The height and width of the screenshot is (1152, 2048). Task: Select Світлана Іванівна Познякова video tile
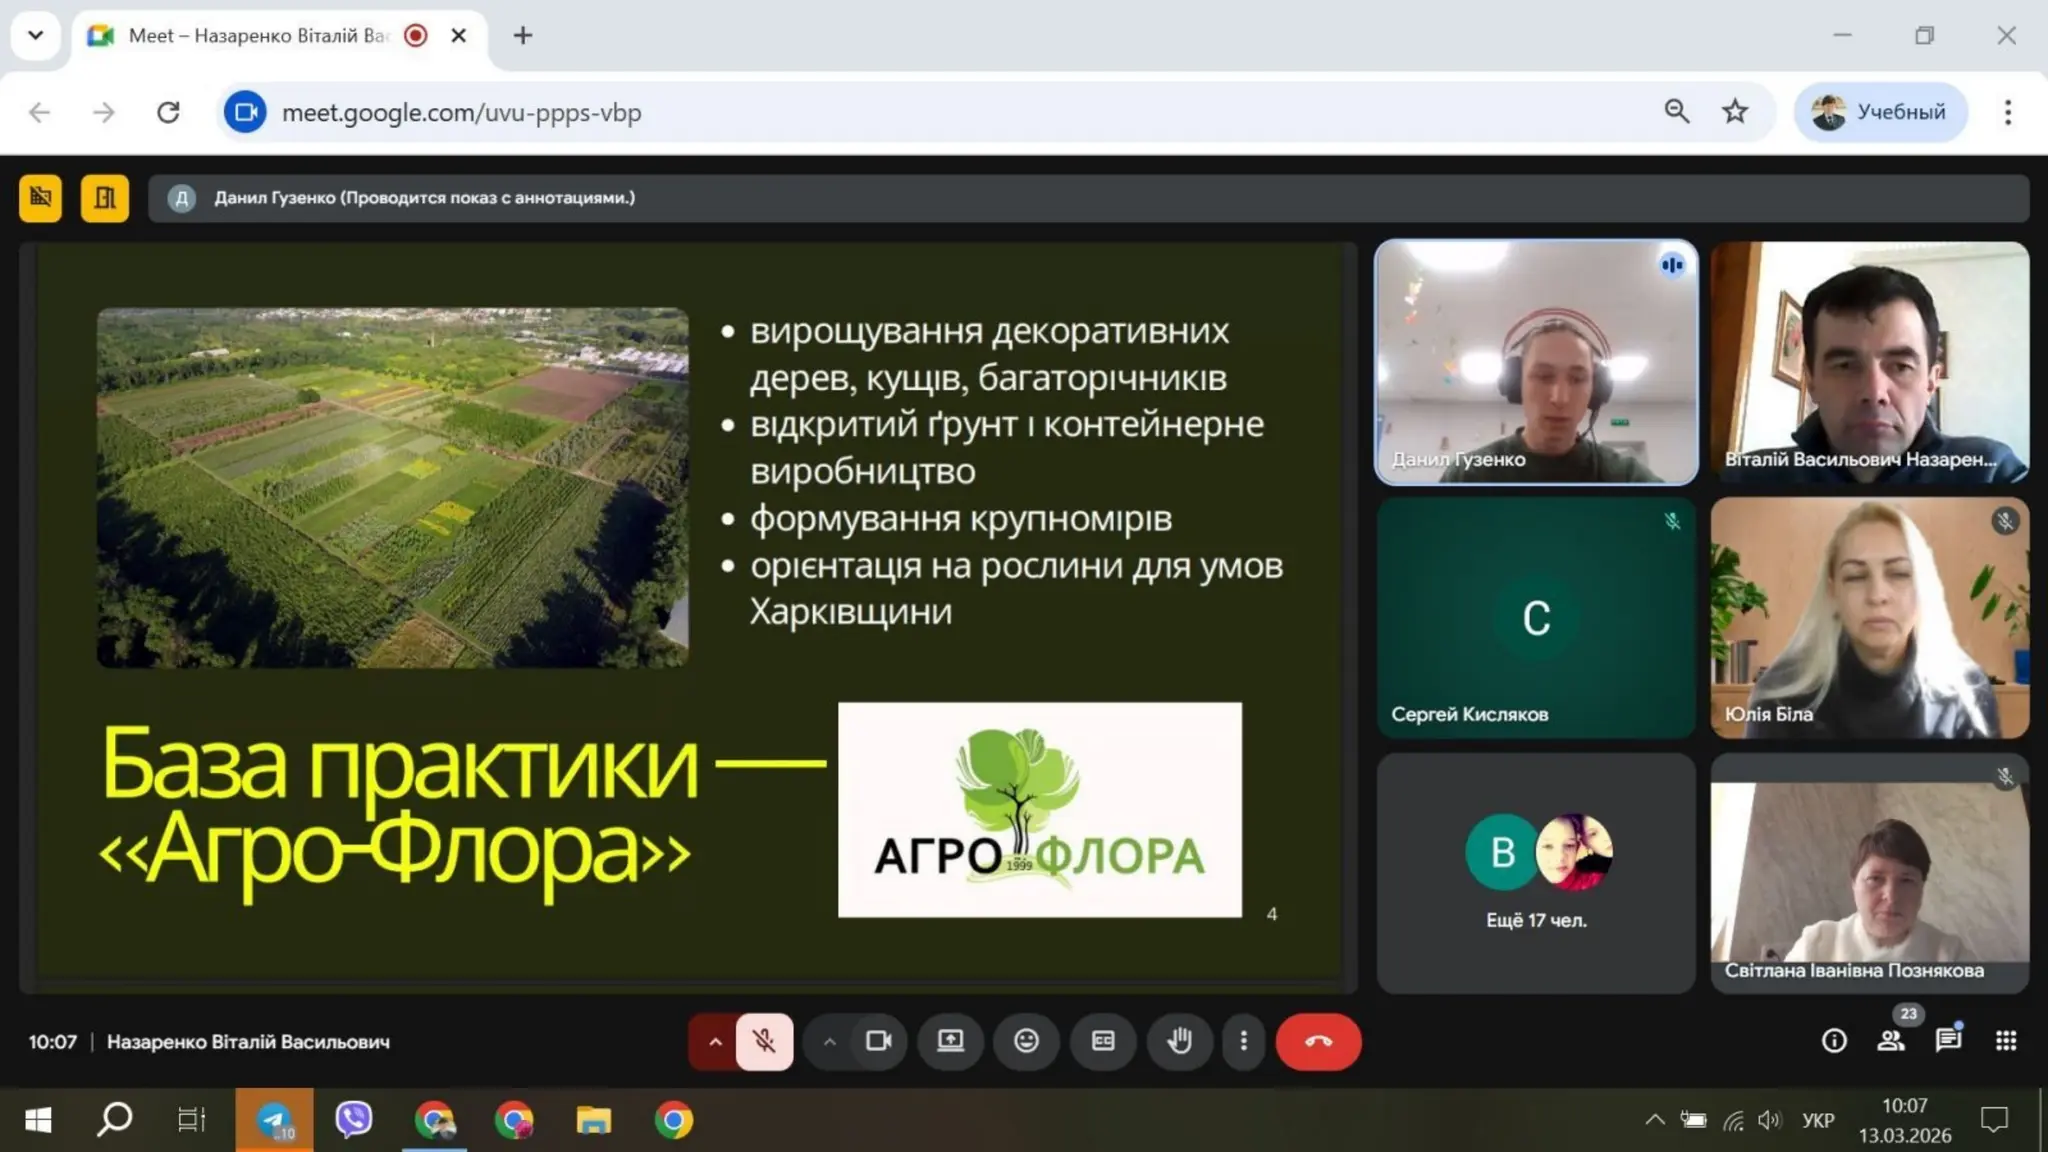pyautogui.click(x=1869, y=873)
